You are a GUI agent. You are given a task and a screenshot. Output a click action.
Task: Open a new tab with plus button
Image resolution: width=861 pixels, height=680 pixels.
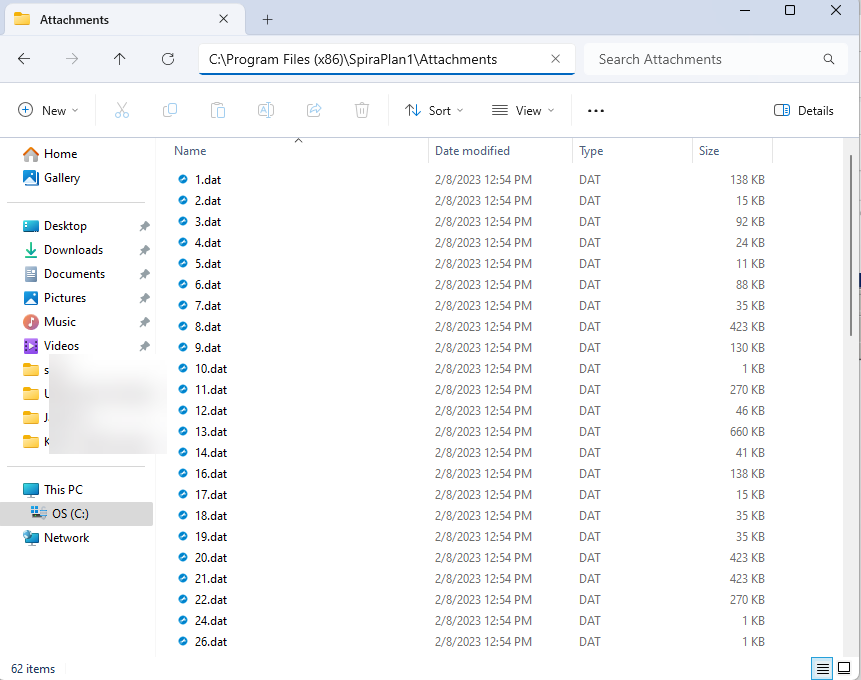coord(267,20)
